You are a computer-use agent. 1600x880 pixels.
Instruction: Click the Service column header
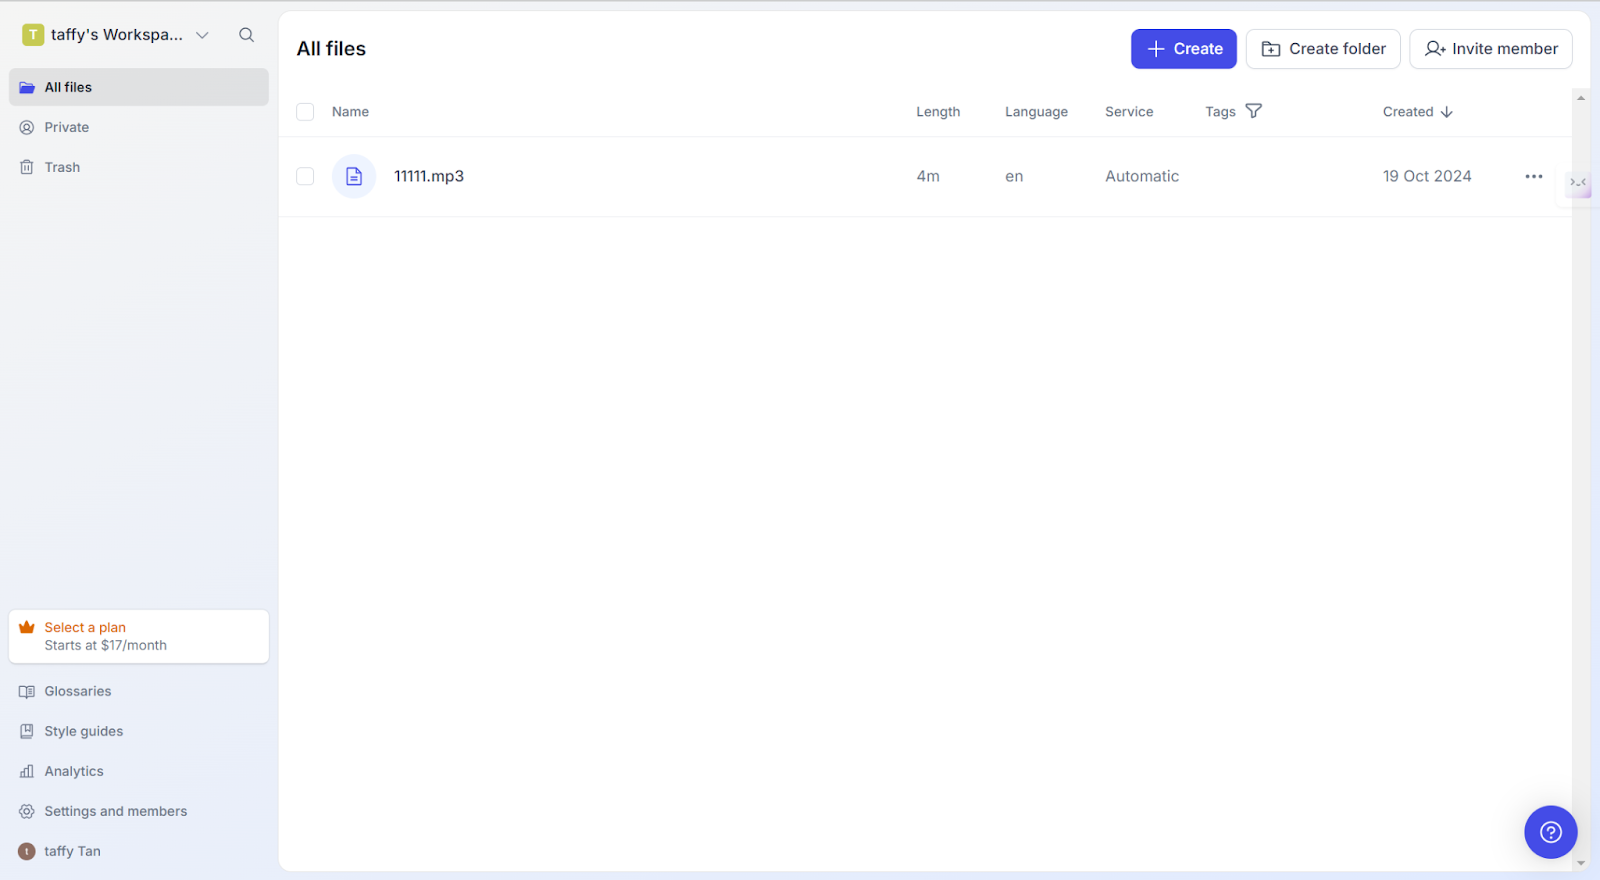(1129, 112)
